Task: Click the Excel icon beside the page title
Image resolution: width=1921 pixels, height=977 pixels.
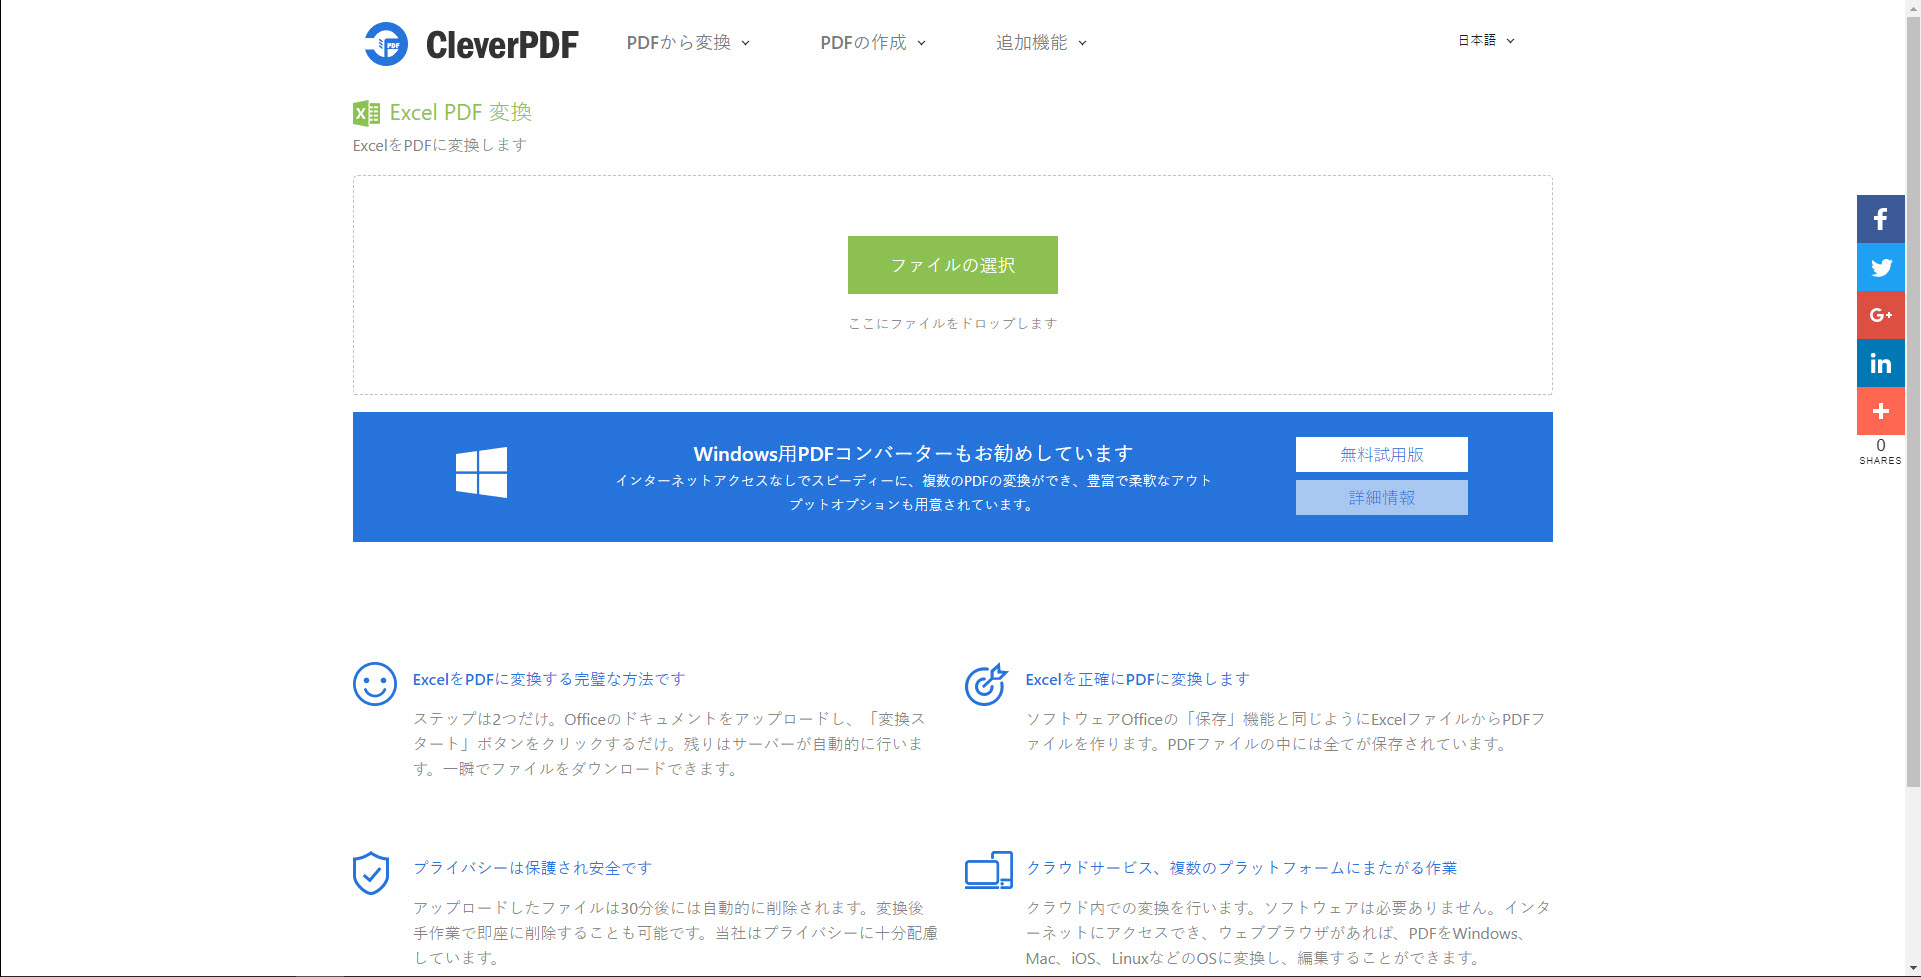Action: [366, 113]
